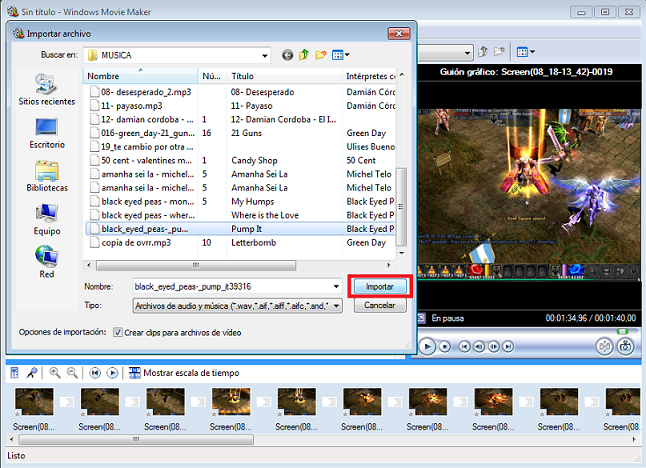The image size is (646, 468).
Task: Split the clip at current frame
Action: coord(604,346)
